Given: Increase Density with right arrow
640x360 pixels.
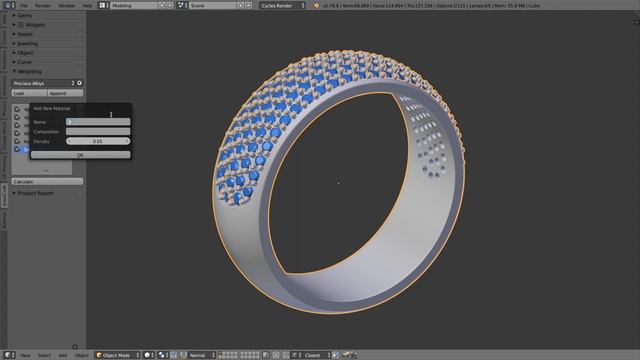Looking at the screenshot, I should pyautogui.click(x=127, y=141).
